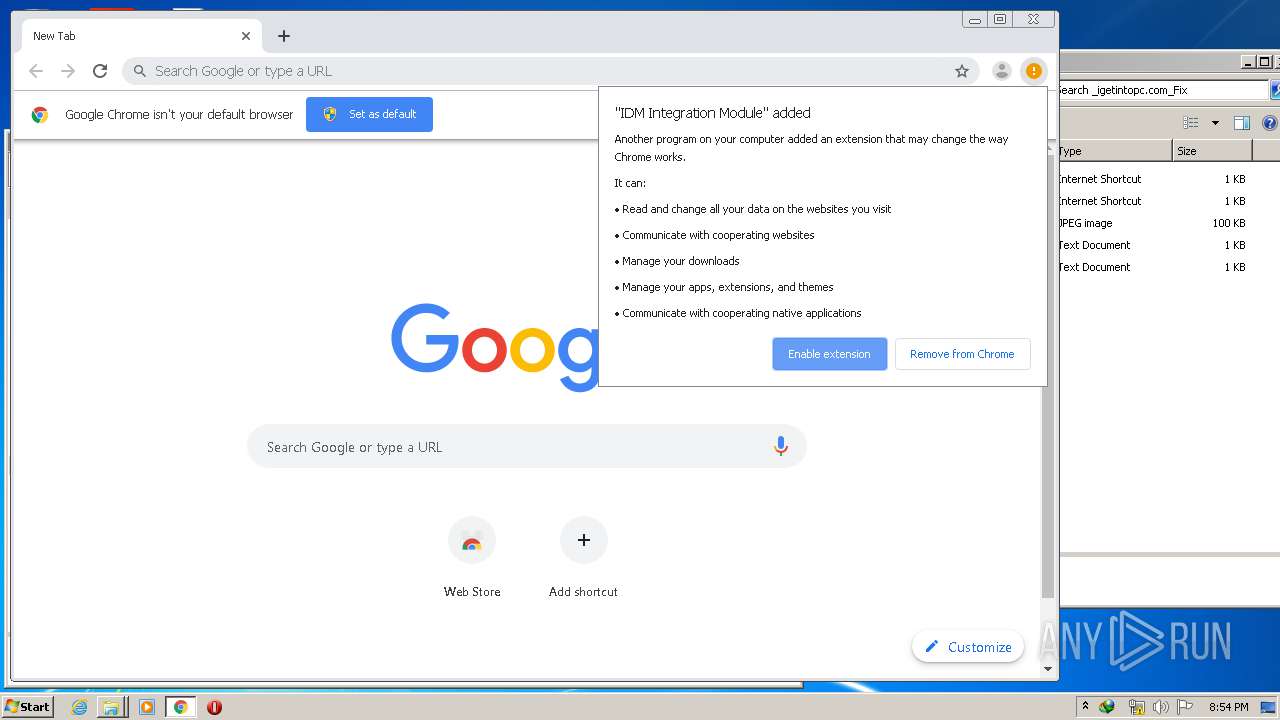The width and height of the screenshot is (1280, 720).
Task: Open Windows Media Player taskbar icon
Action: coord(147,707)
